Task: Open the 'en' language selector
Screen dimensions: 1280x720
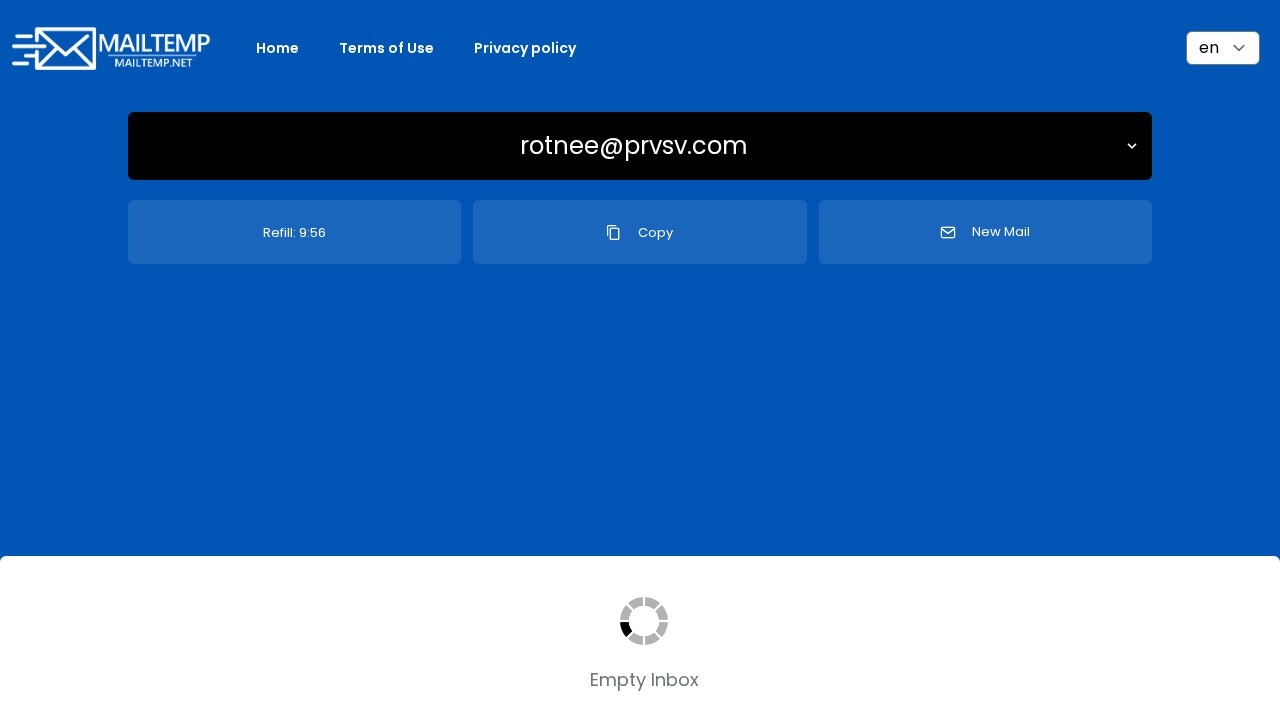Action: [x=1222, y=48]
